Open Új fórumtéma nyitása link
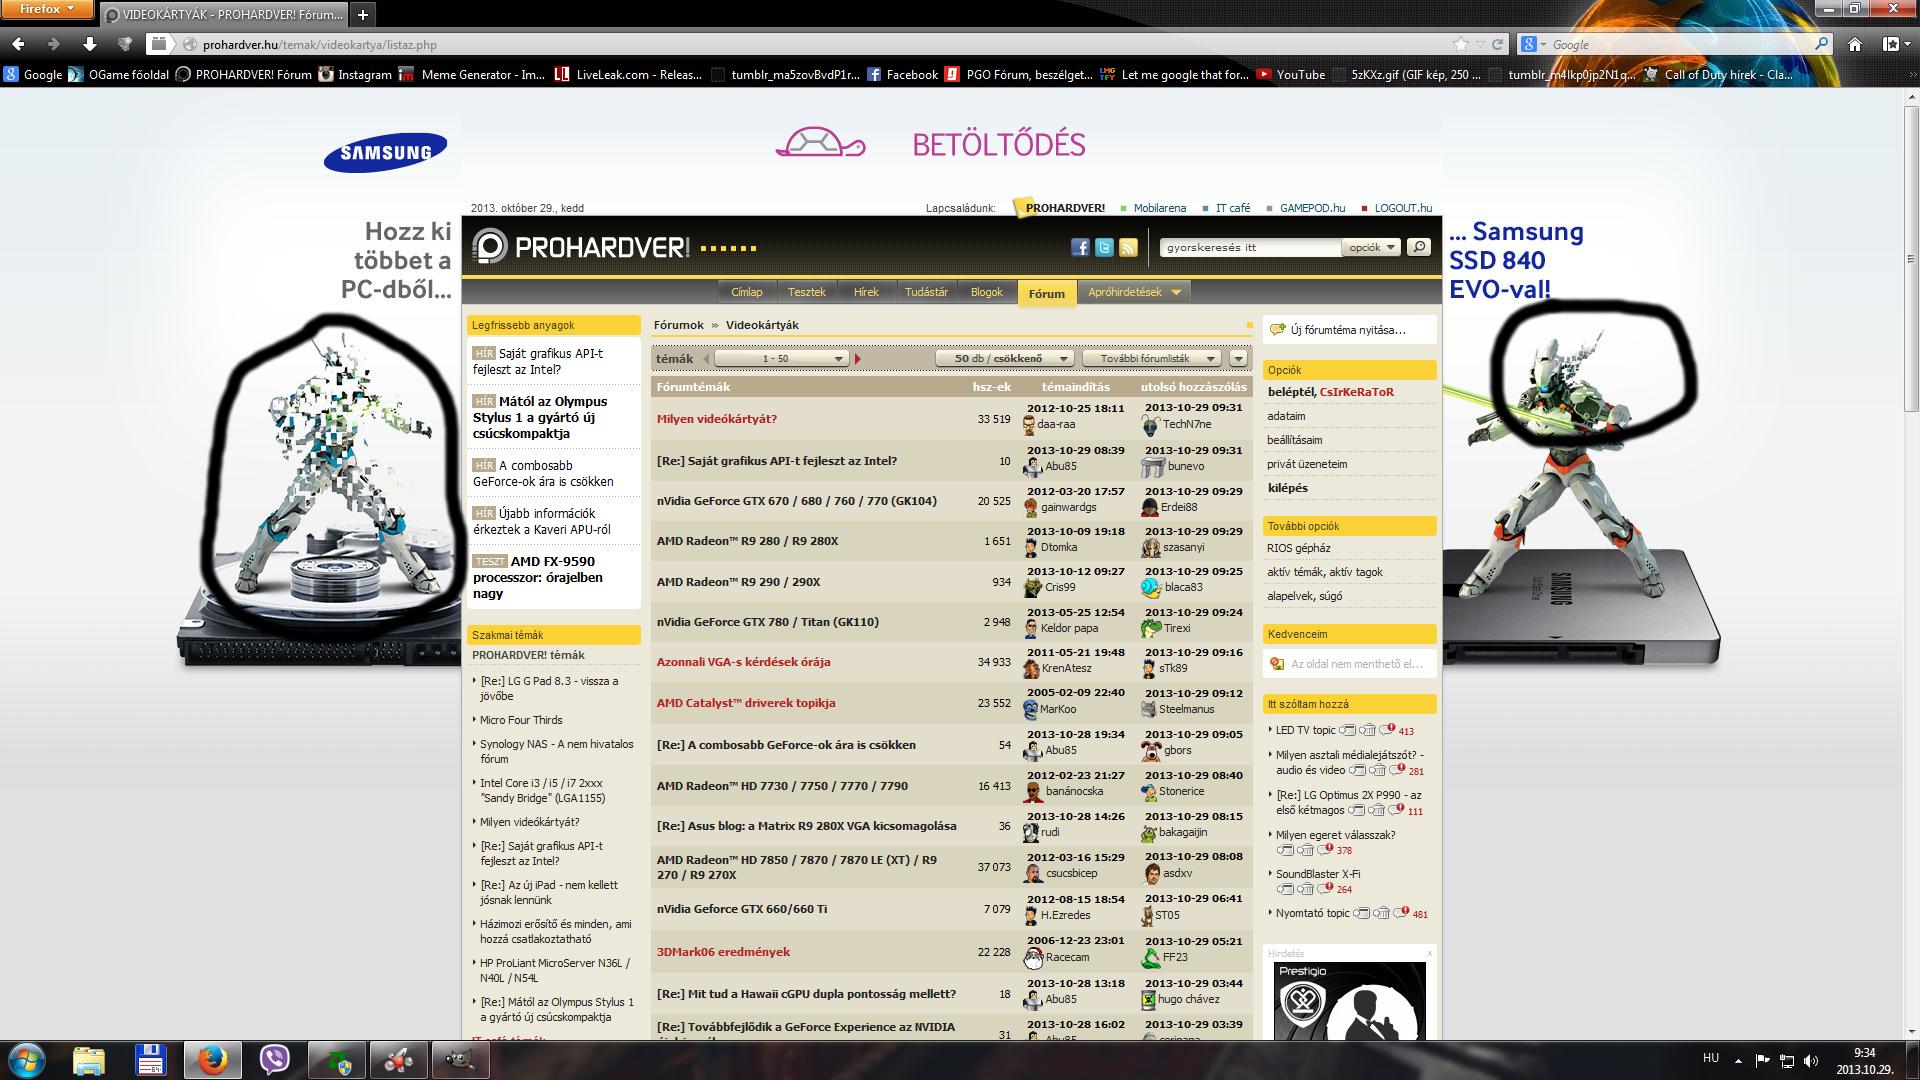Image resolution: width=1920 pixels, height=1080 pixels. coord(1348,330)
